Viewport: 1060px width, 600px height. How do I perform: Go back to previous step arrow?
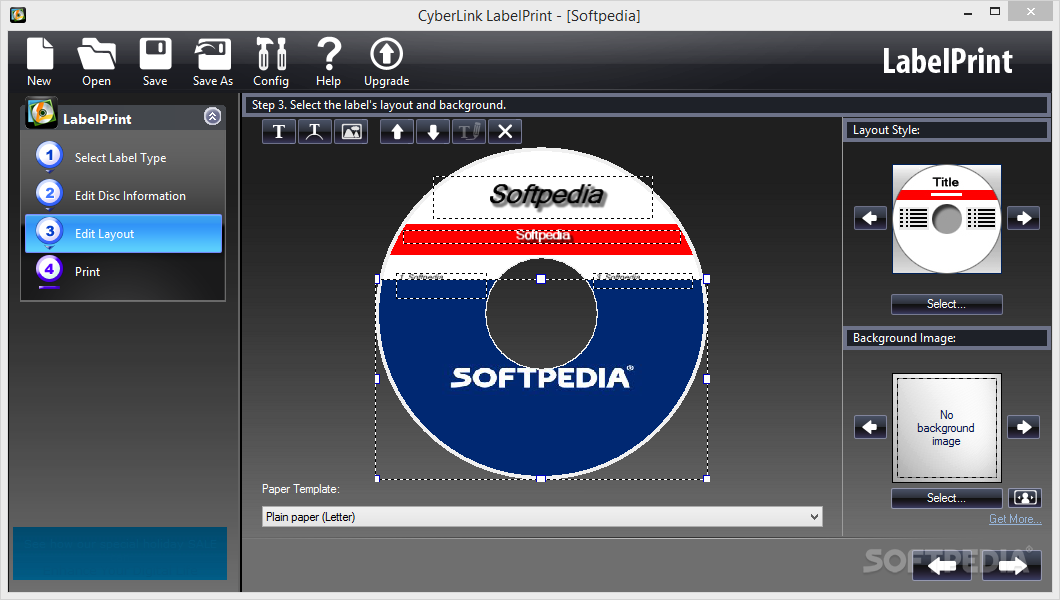pos(942,565)
